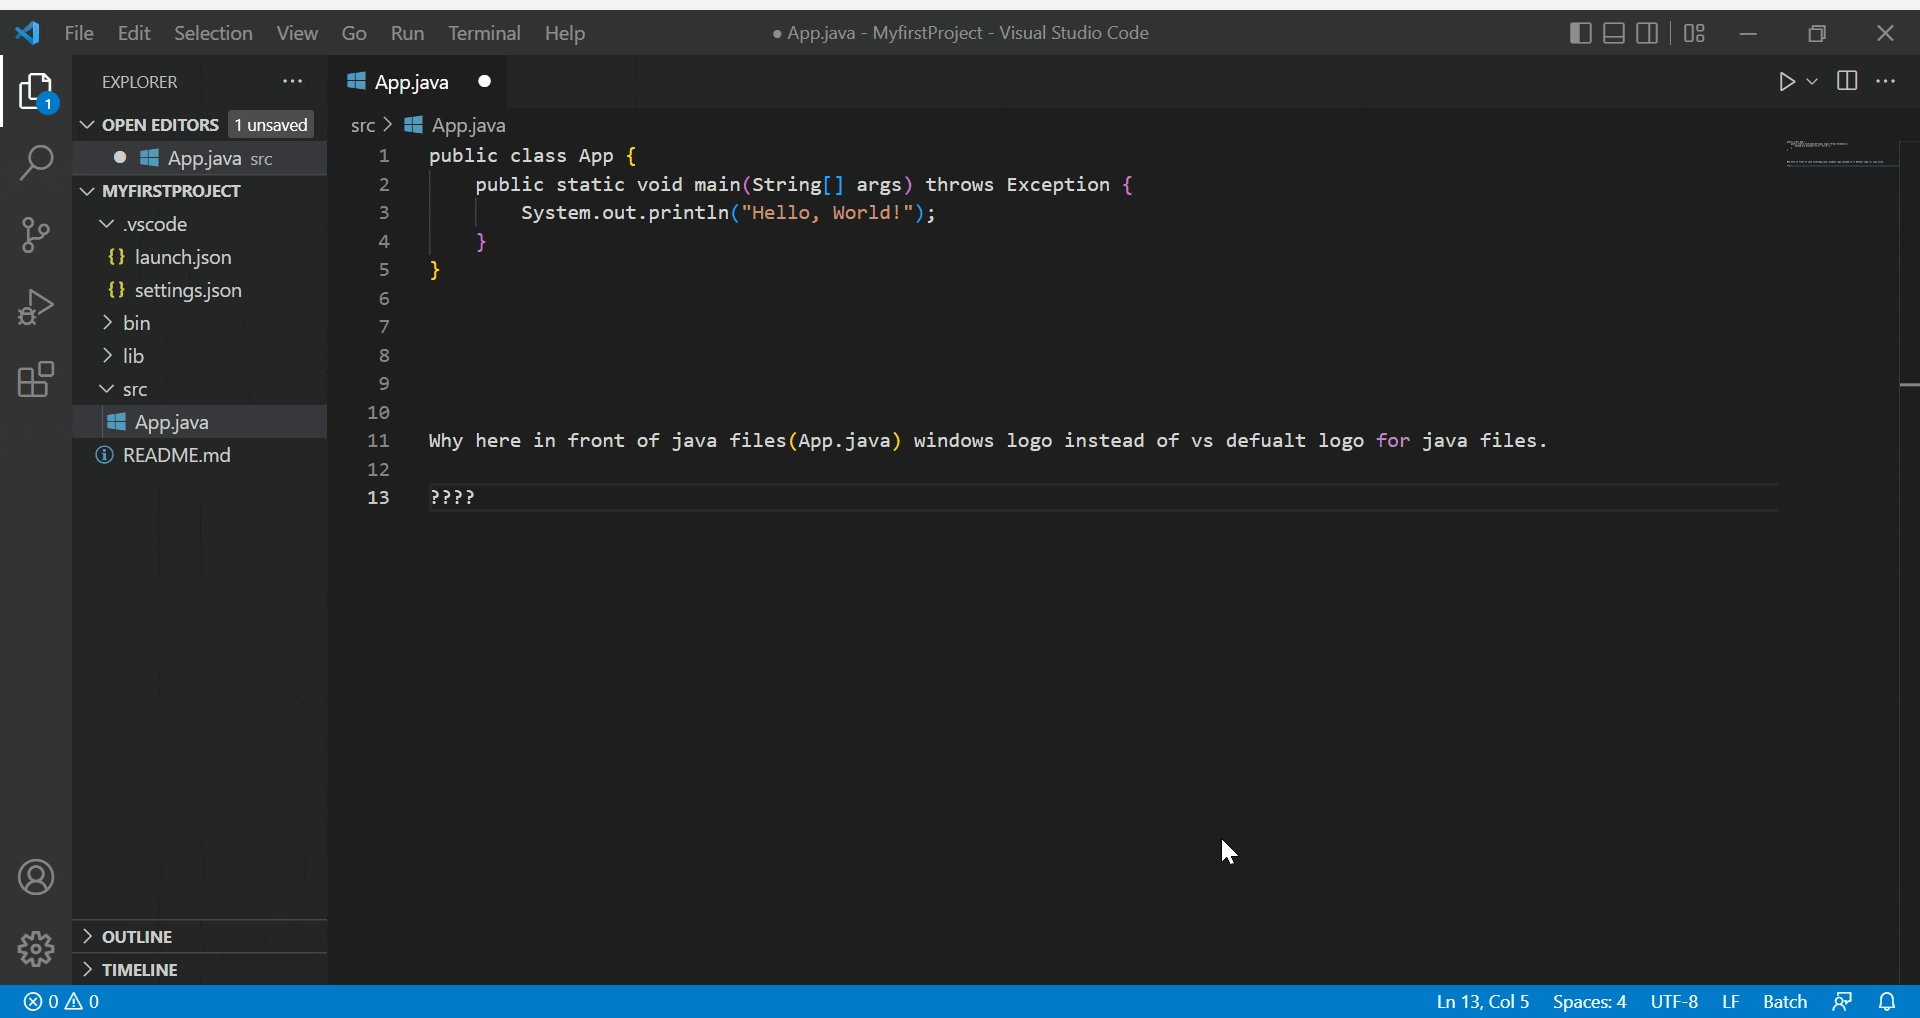Open the Search view

(36, 163)
